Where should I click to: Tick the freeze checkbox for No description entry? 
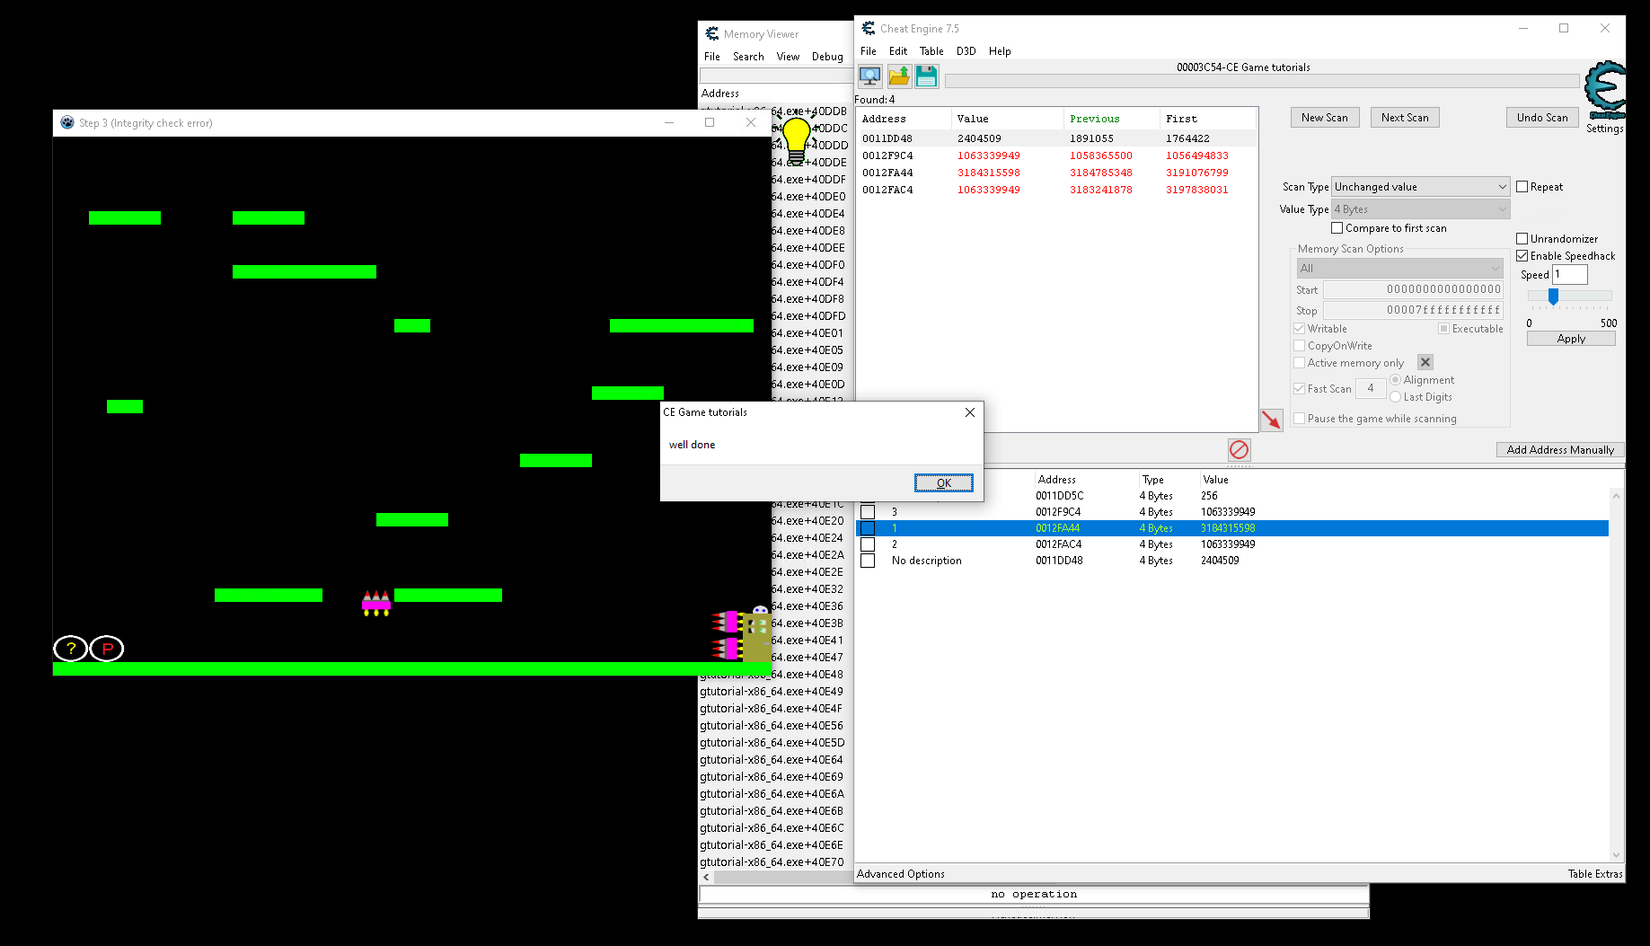(x=868, y=561)
